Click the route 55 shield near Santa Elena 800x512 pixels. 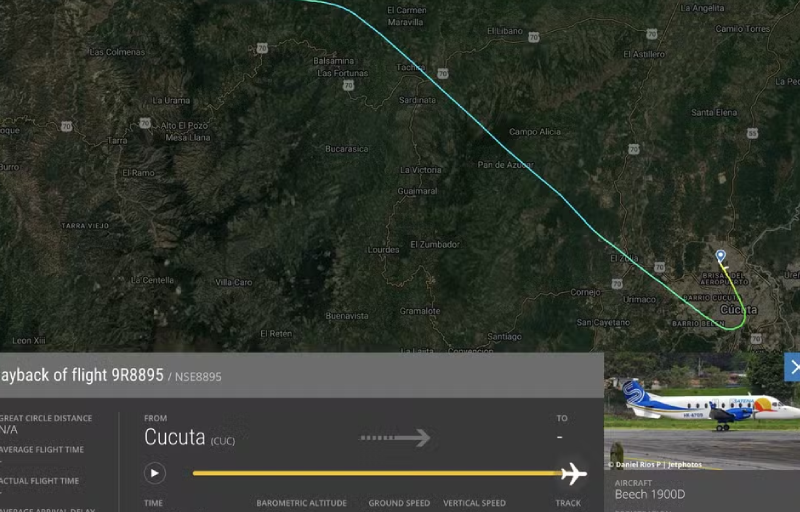(x=753, y=134)
